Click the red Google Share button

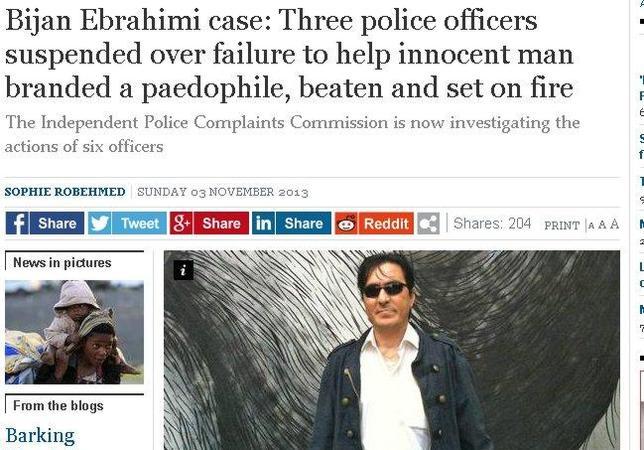point(221,223)
